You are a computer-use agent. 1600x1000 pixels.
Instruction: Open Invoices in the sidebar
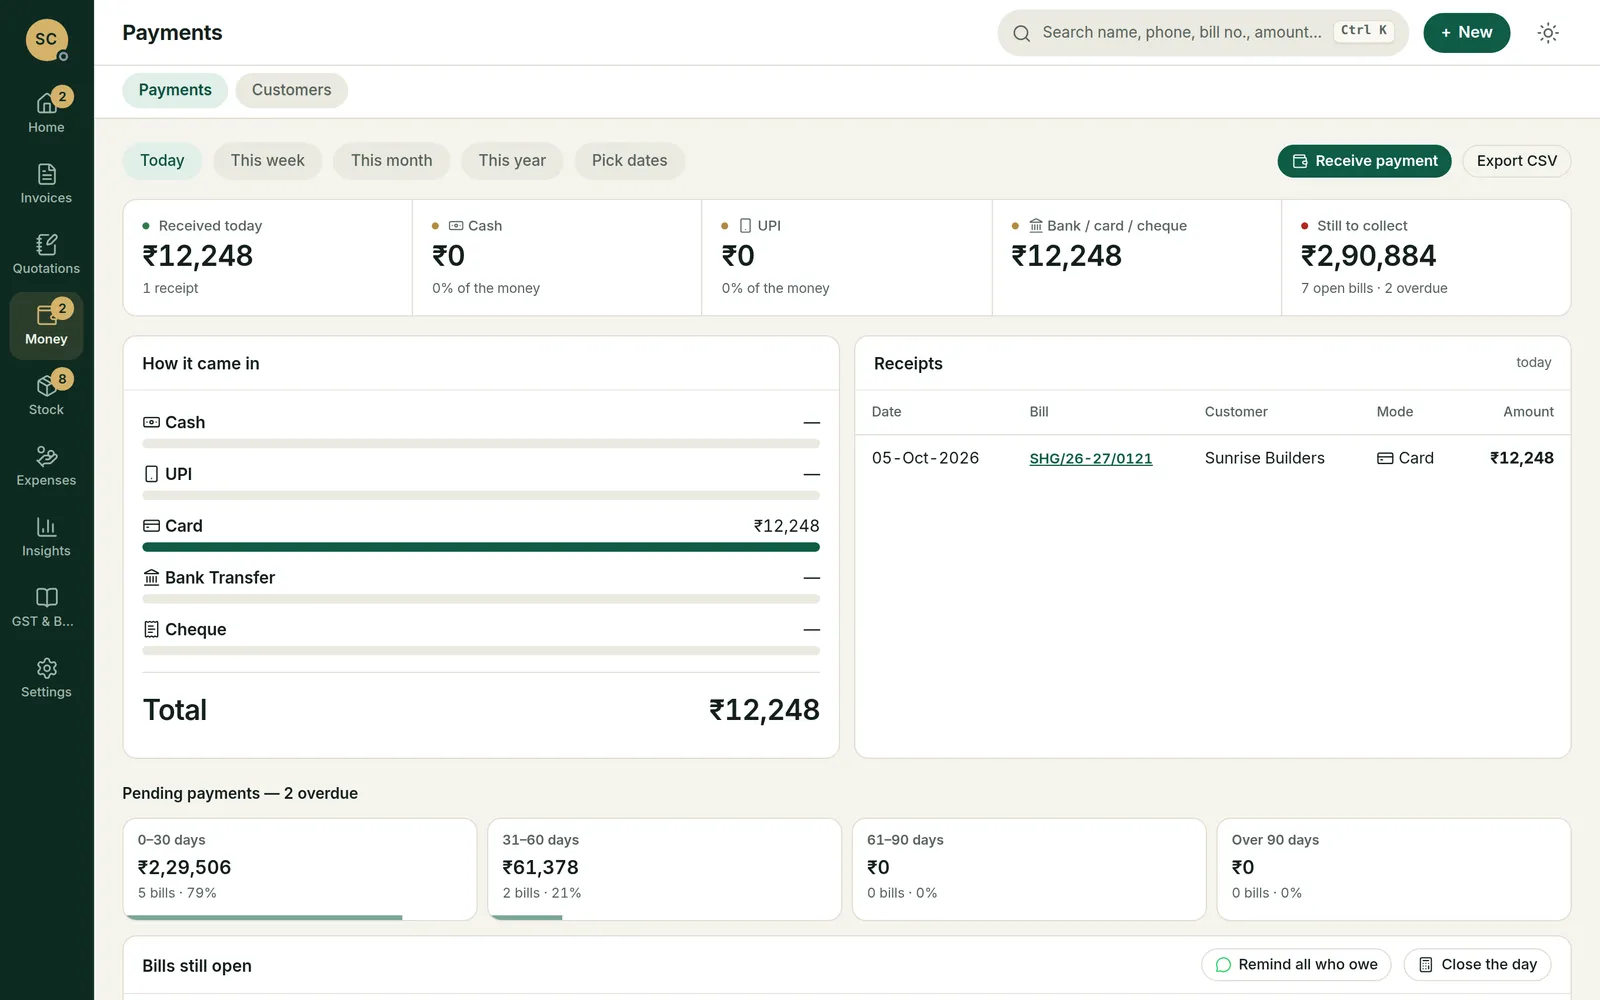click(46, 184)
